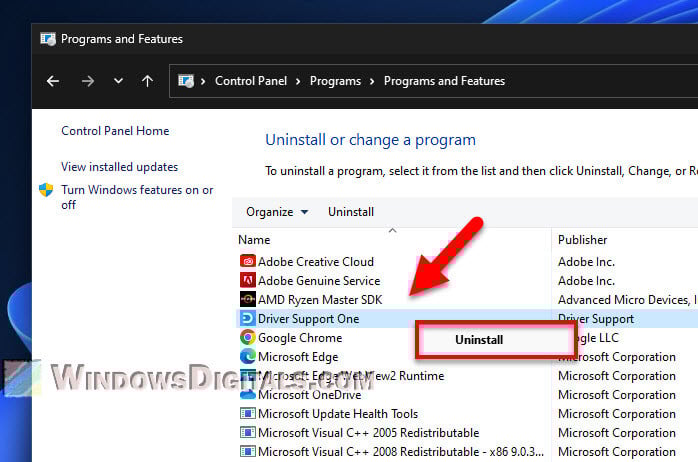Image resolution: width=698 pixels, height=462 pixels.
Task: Open the recent locations chevron
Action: [x=118, y=81]
